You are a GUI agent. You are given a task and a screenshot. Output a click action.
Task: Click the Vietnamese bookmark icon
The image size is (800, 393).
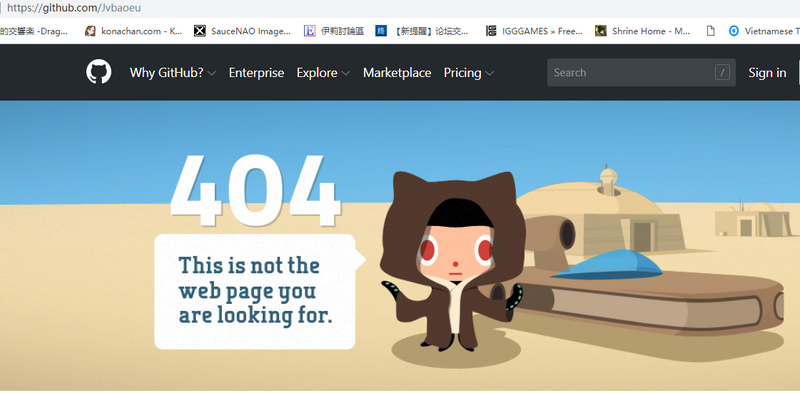734,31
